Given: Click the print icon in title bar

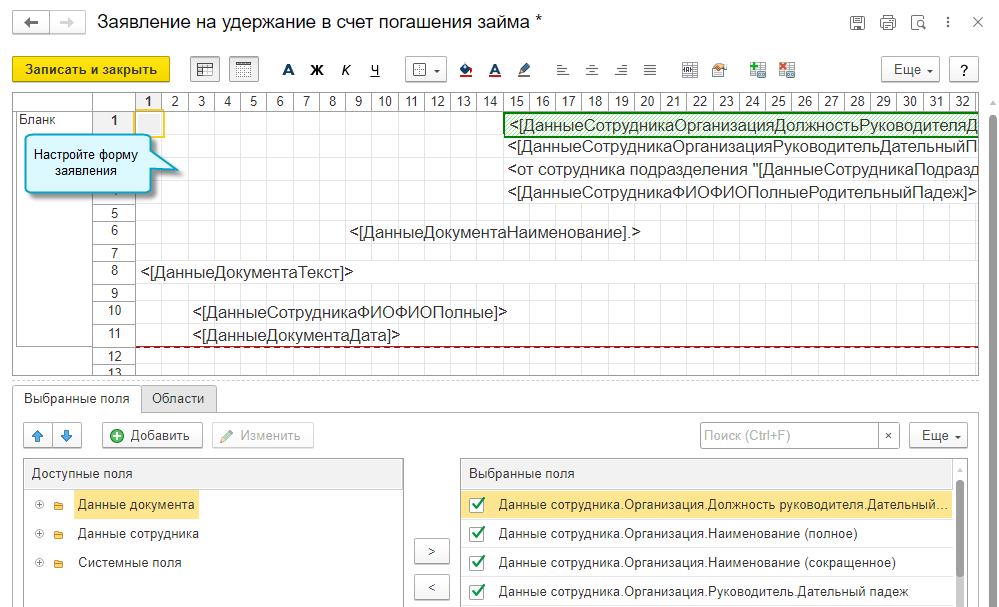Looking at the screenshot, I should [887, 23].
